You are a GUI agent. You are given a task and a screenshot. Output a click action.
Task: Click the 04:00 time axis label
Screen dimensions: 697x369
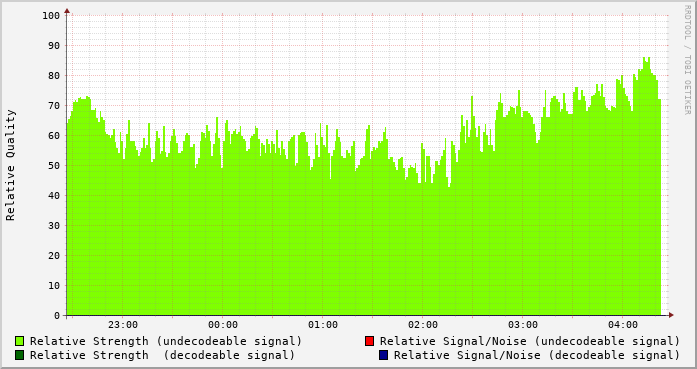click(x=623, y=325)
